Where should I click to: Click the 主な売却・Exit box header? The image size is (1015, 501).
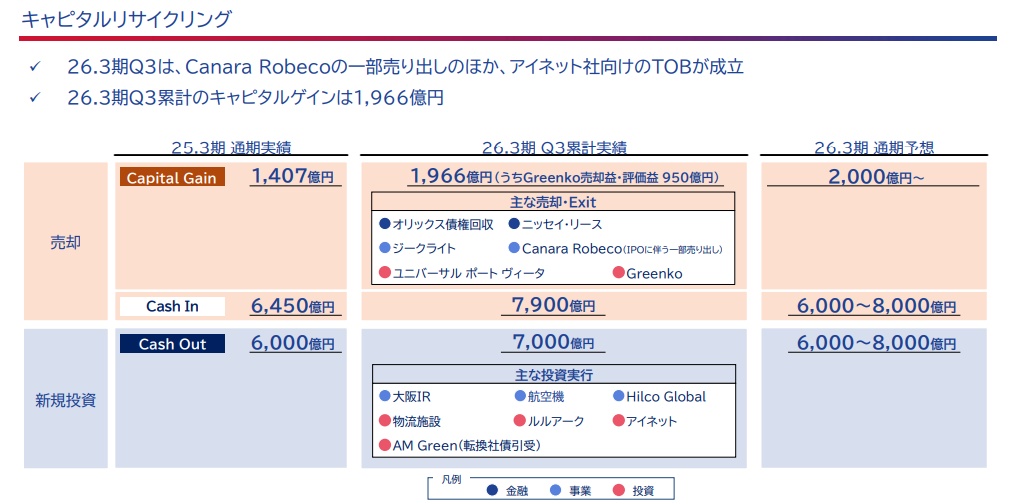tap(553, 202)
